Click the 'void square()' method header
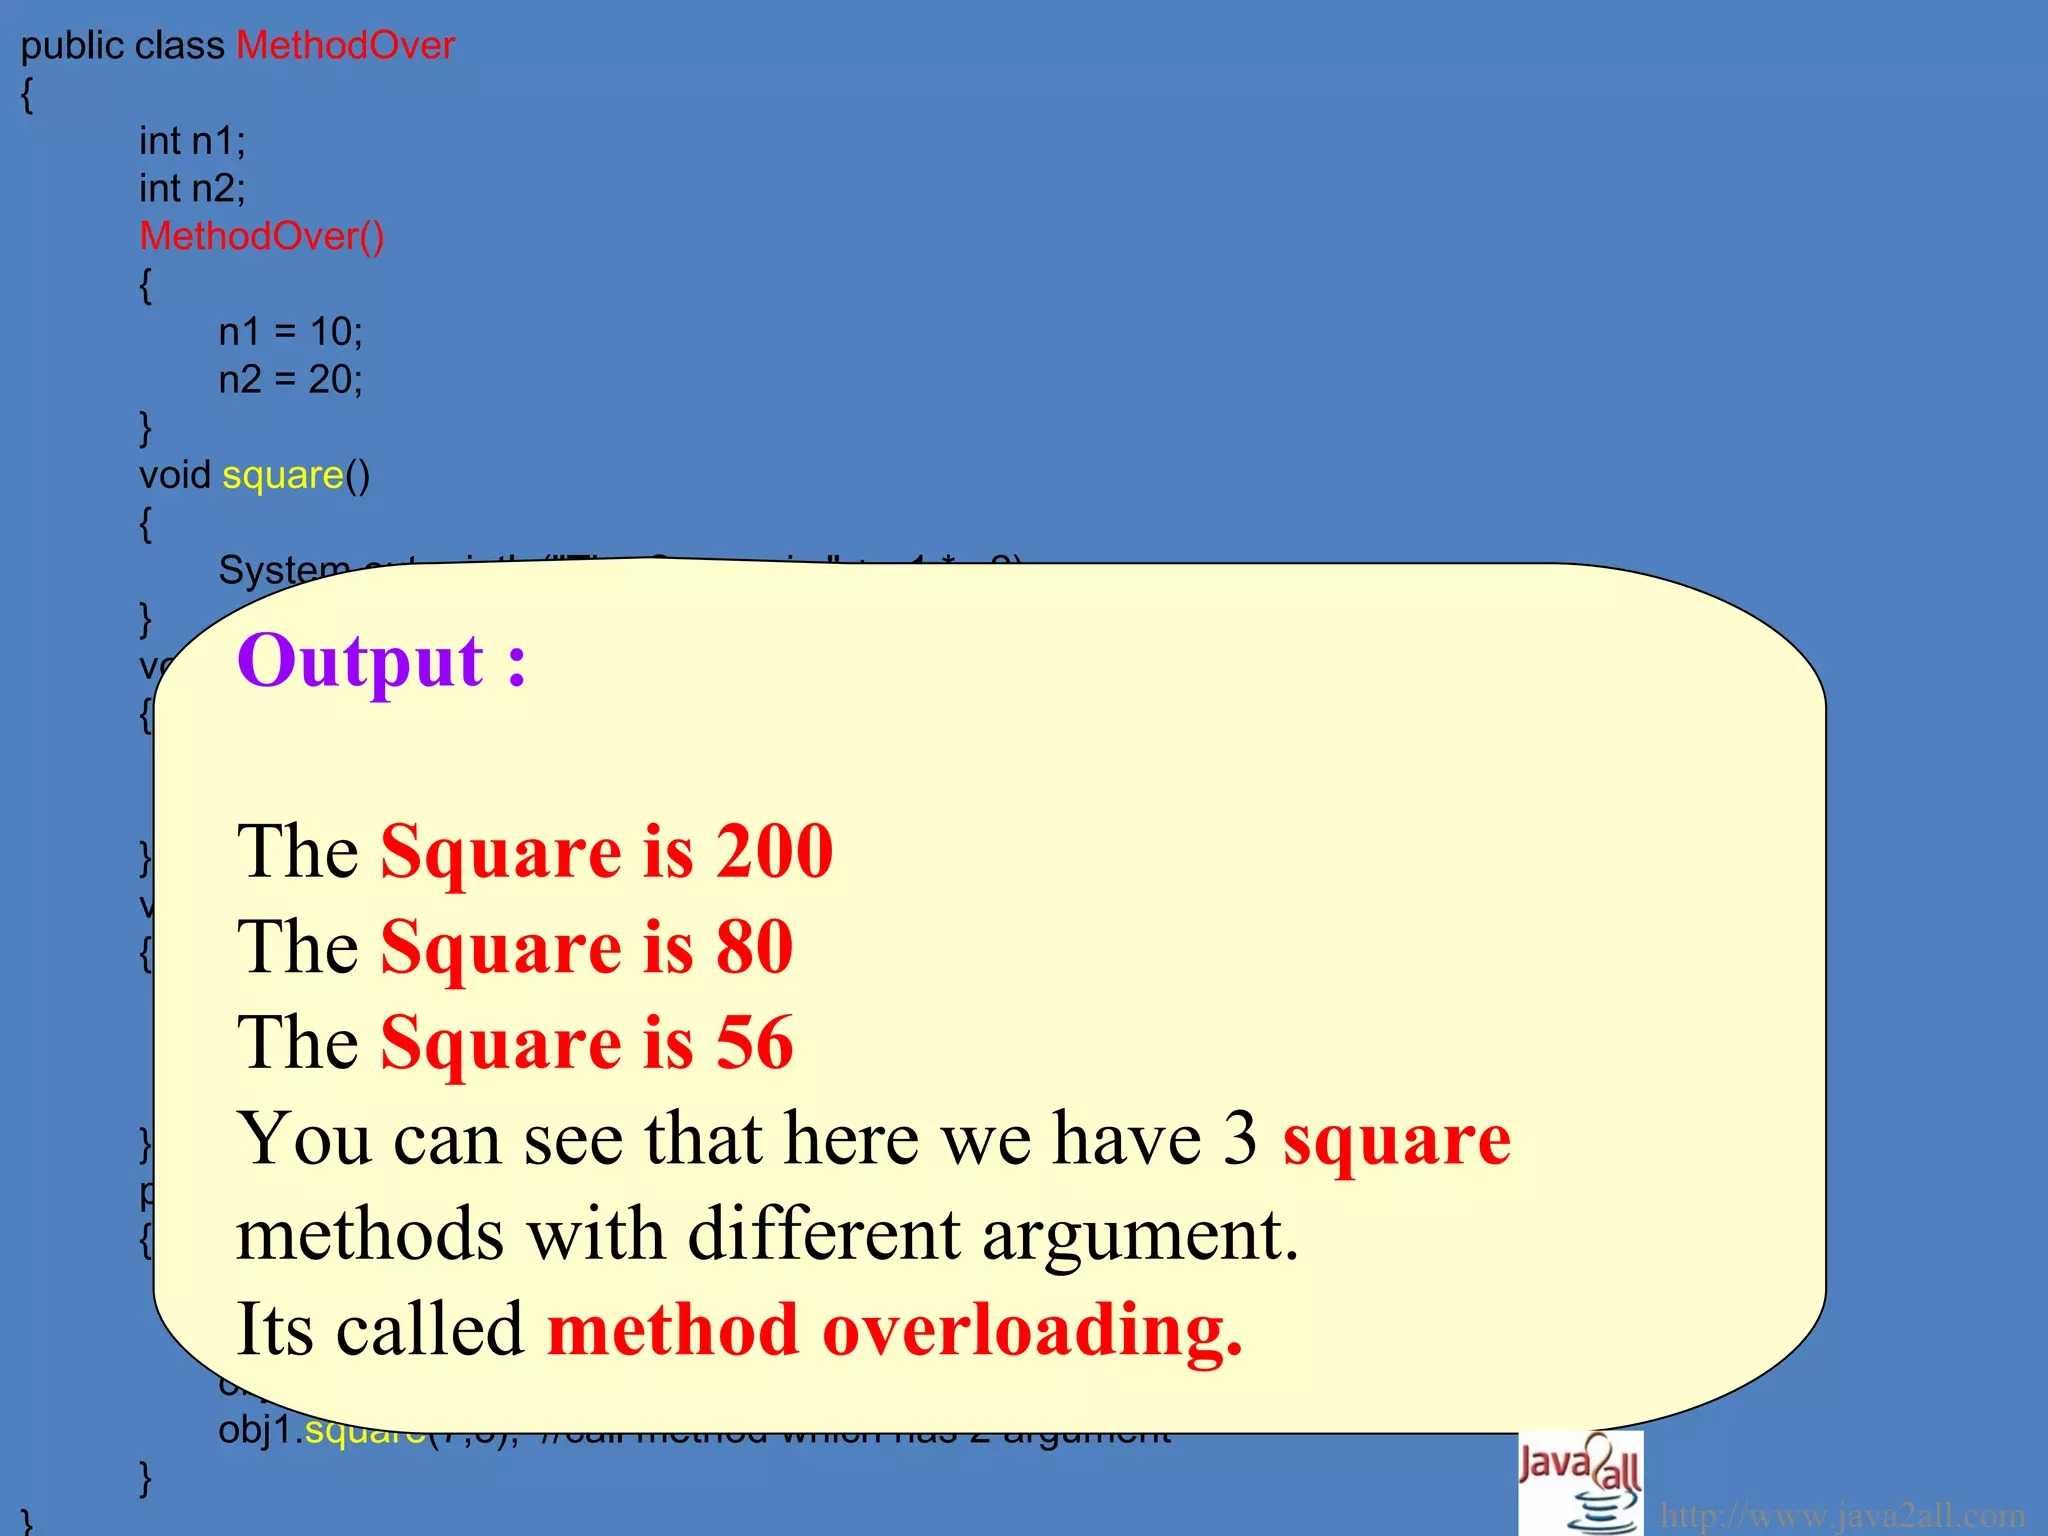2048x1536 pixels. click(x=255, y=475)
